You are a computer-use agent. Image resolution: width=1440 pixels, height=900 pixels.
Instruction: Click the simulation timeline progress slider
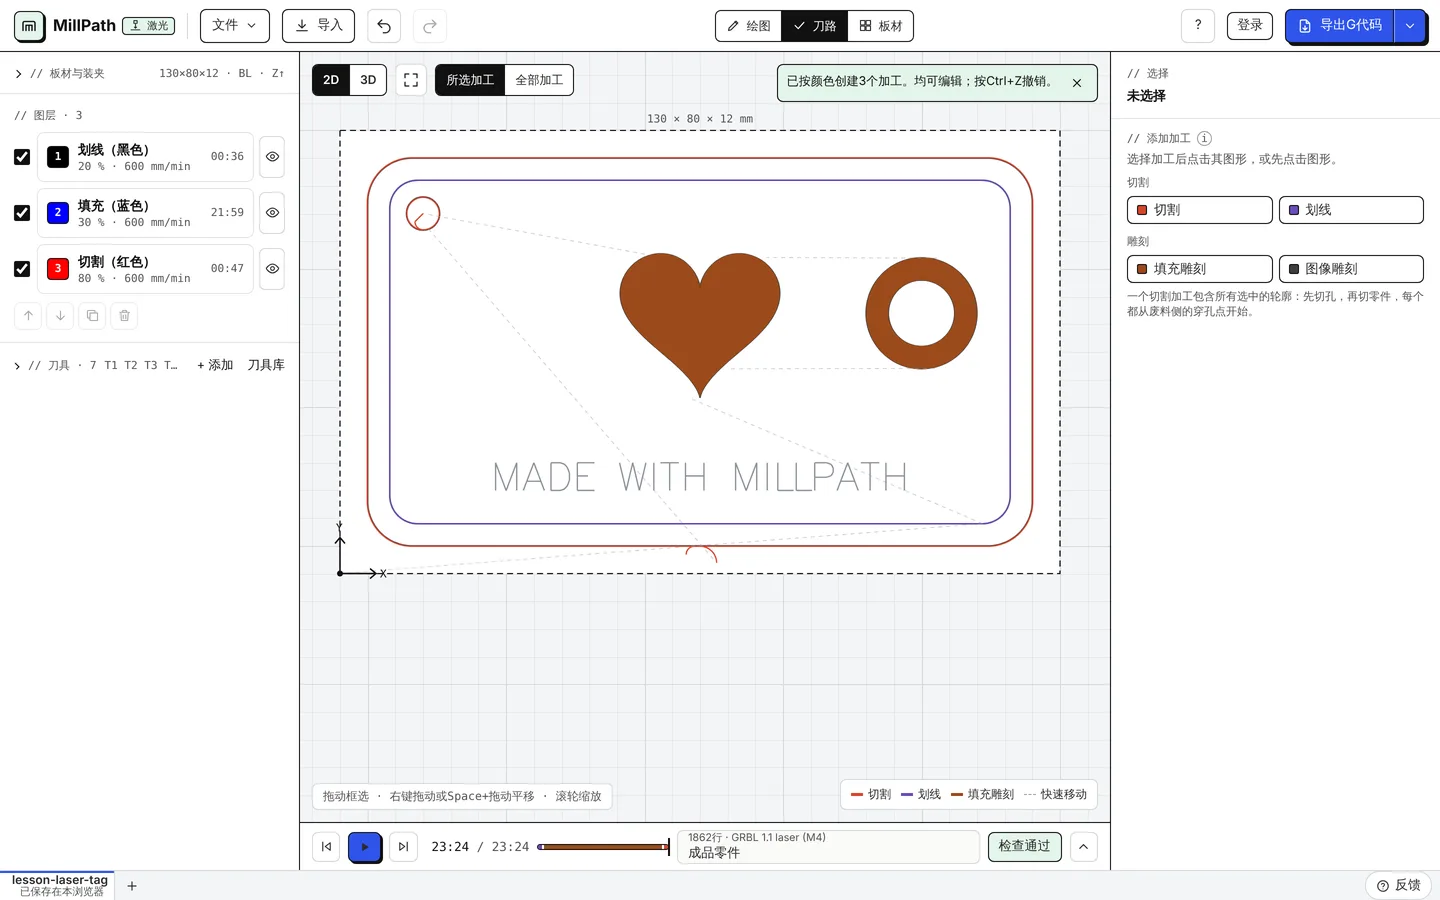pyautogui.click(x=603, y=847)
